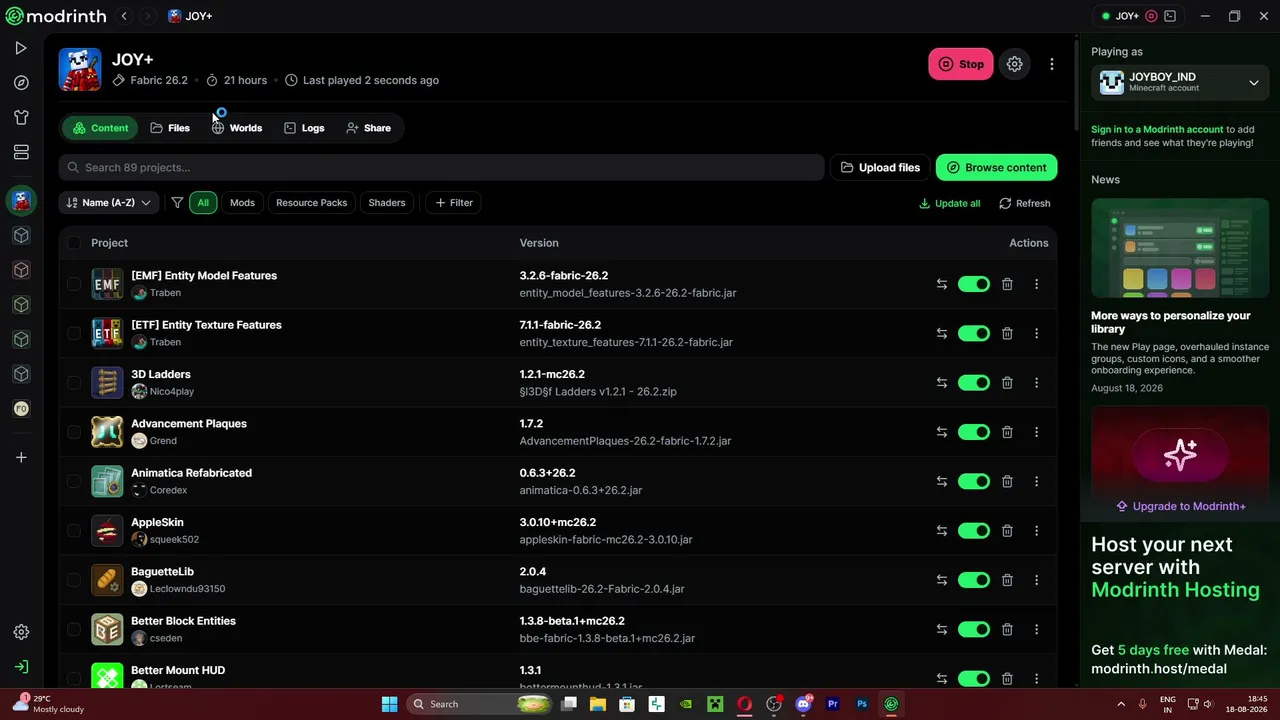This screenshot has width=1280, height=720.
Task: Open the Worlds tab
Action: (x=237, y=128)
